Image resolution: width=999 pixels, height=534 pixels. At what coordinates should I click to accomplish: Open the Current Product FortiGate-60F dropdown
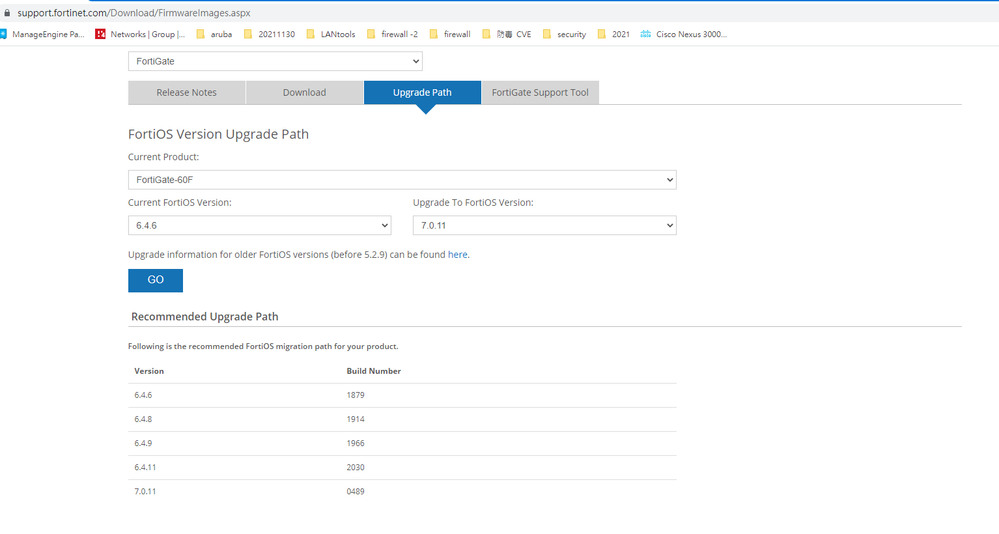click(x=402, y=180)
